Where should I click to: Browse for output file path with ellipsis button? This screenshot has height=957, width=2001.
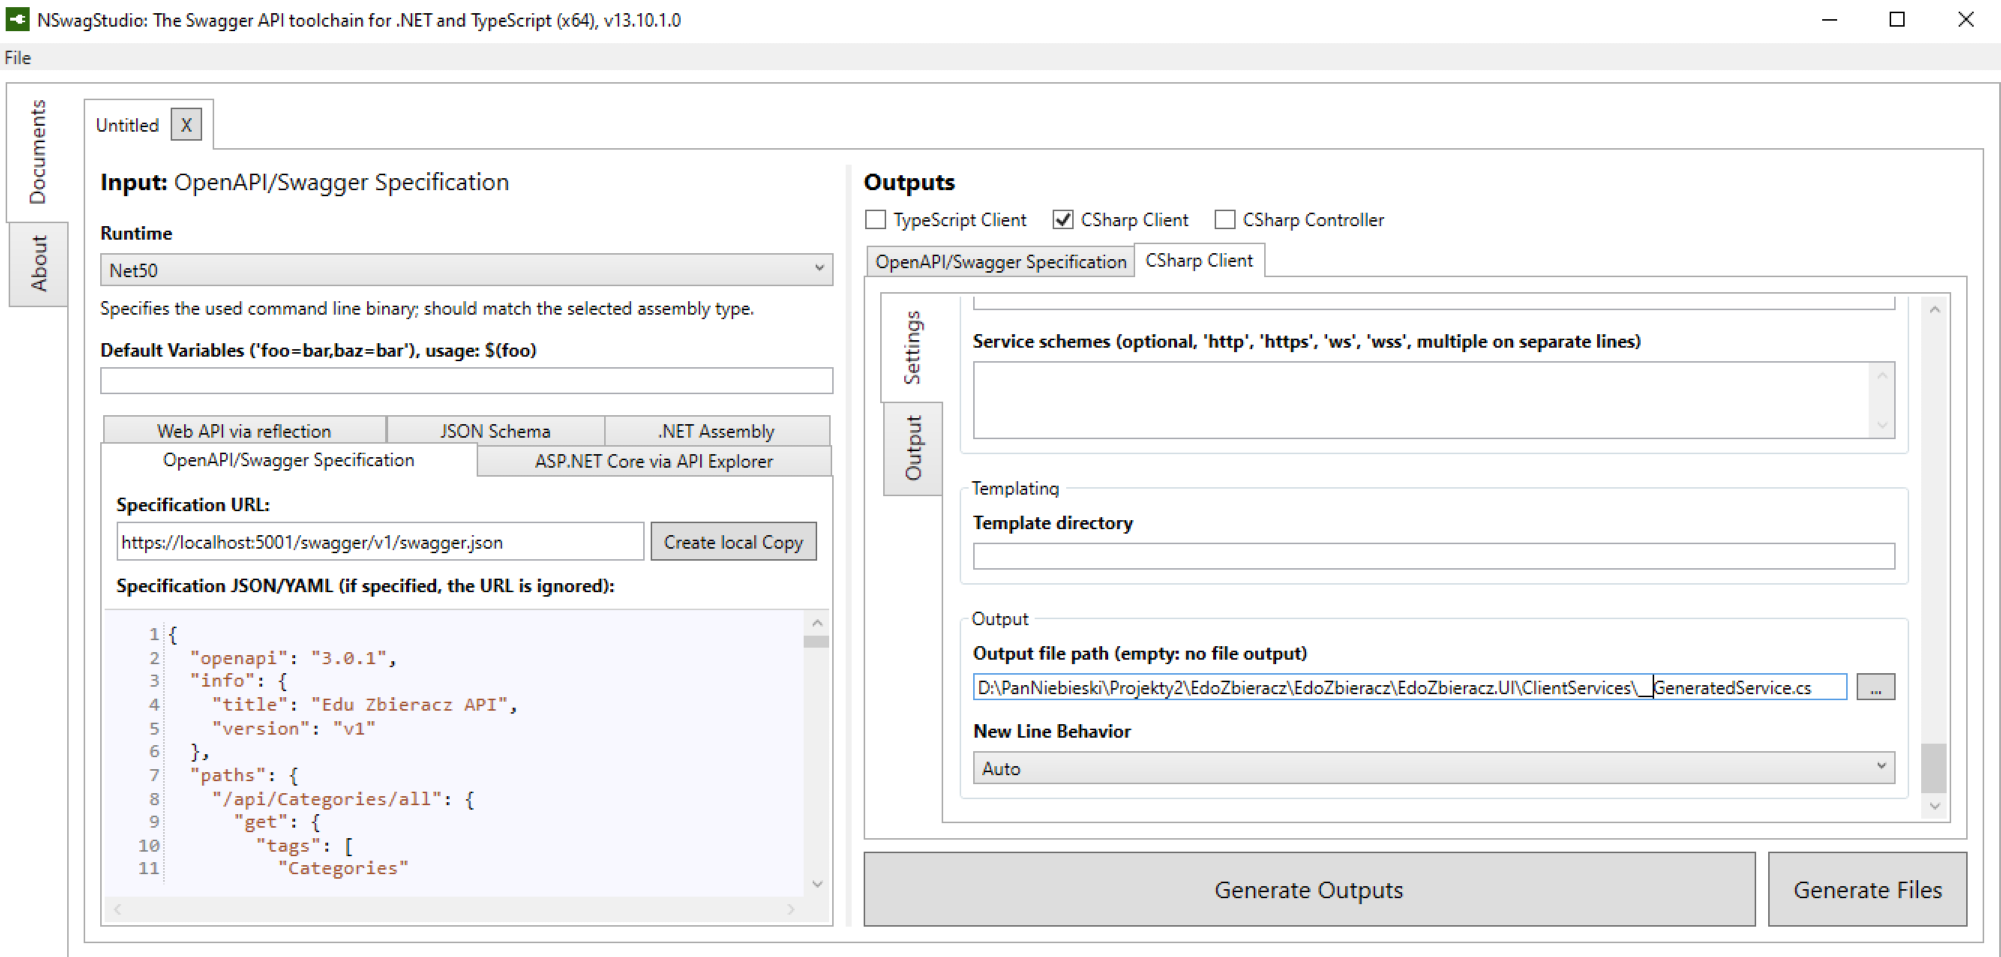tap(1876, 688)
